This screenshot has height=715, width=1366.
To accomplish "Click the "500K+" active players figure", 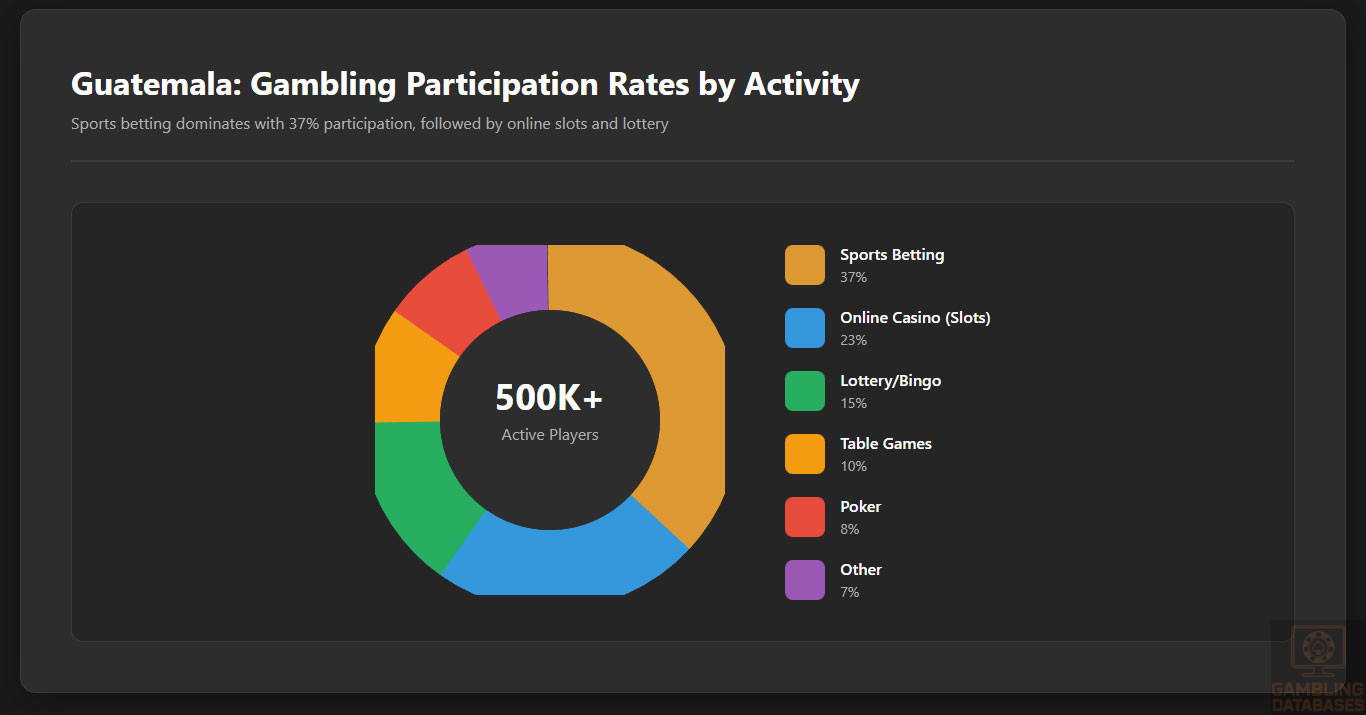I will 549,398.
